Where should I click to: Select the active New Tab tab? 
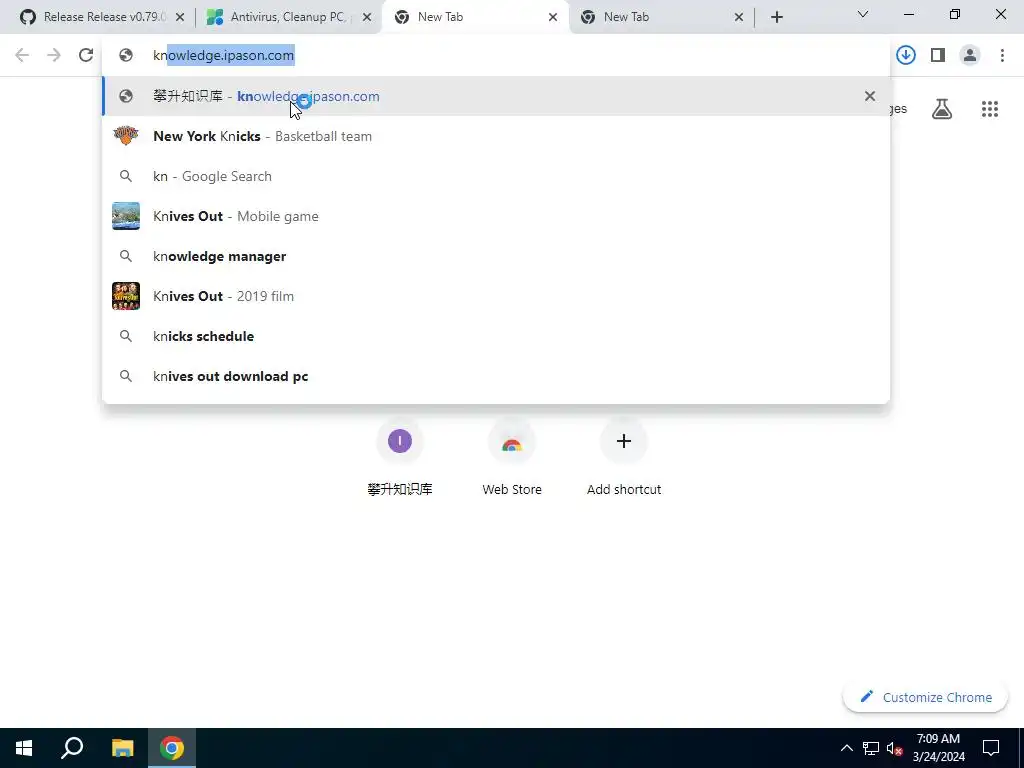[475, 17]
